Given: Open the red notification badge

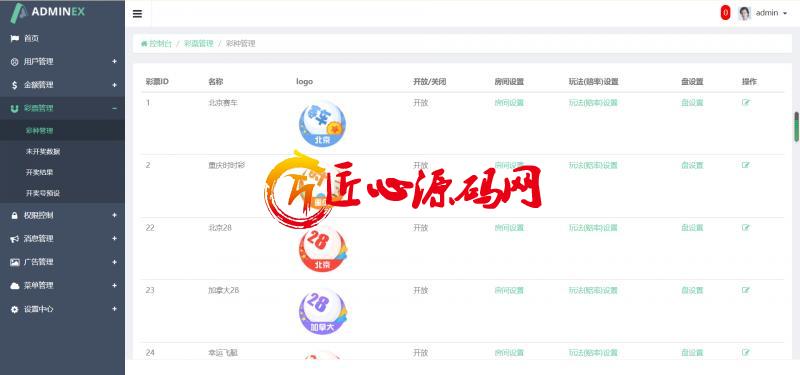Looking at the screenshot, I should click(725, 13).
